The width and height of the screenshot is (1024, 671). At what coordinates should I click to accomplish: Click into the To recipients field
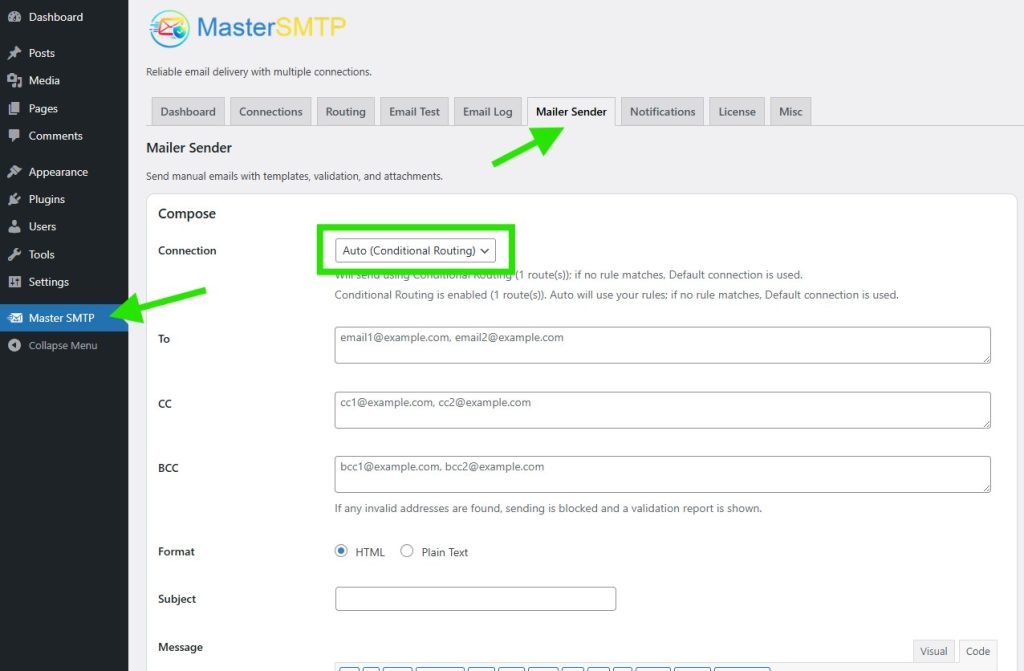click(x=662, y=345)
